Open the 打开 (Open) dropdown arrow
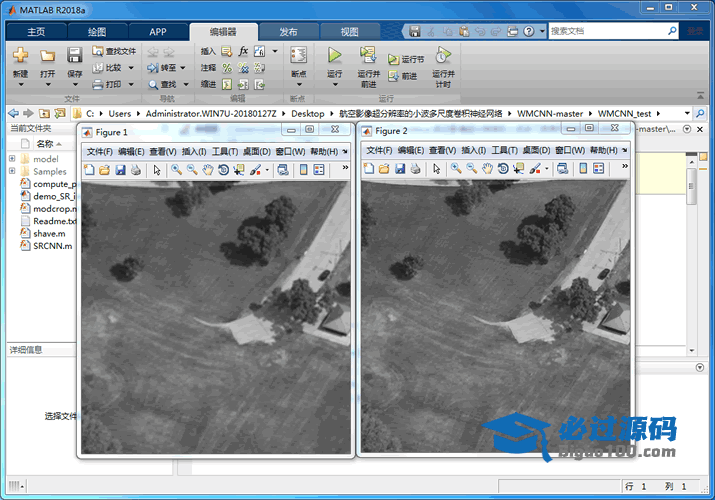Image resolution: width=715 pixels, height=500 pixels. click(47, 84)
